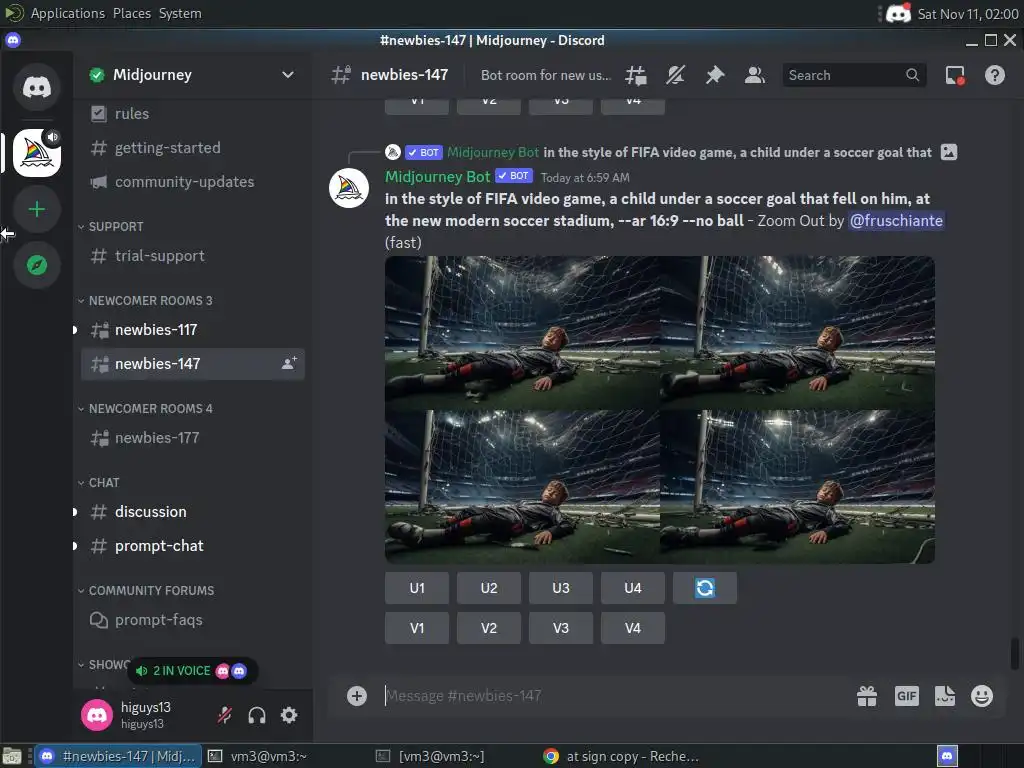
Task: Click the image attachment icon in reply preview
Action: click(949, 152)
